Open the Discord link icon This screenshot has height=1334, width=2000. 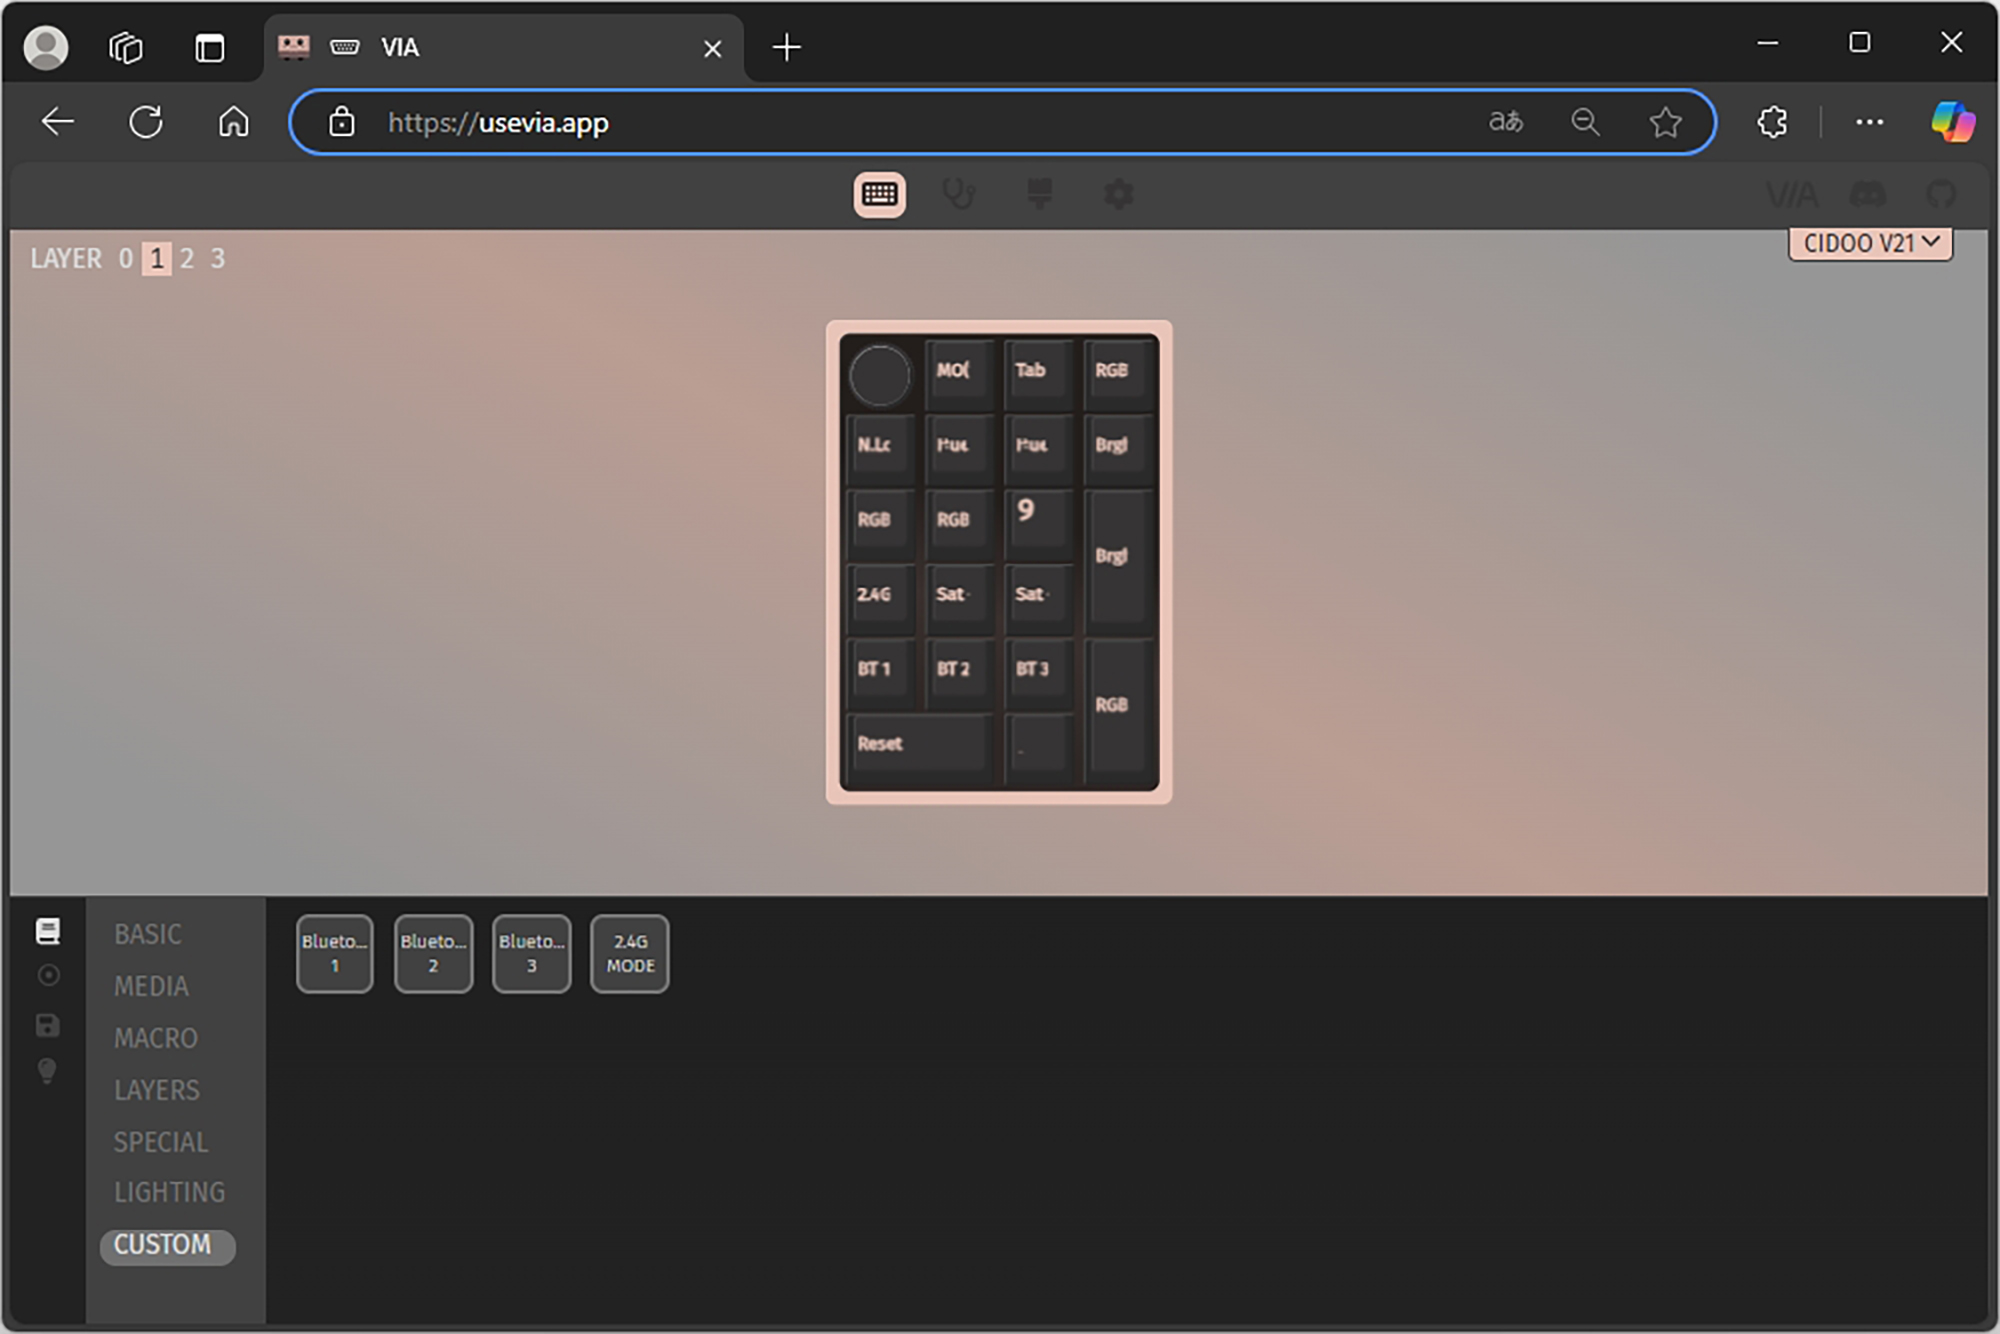[1867, 194]
